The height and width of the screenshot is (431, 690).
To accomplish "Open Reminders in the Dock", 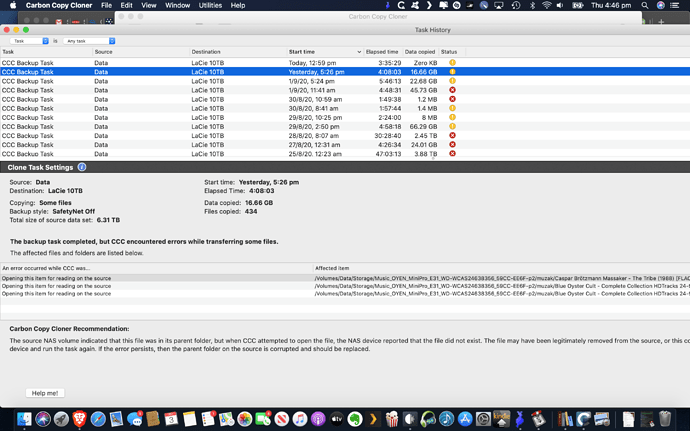I will tap(208, 419).
